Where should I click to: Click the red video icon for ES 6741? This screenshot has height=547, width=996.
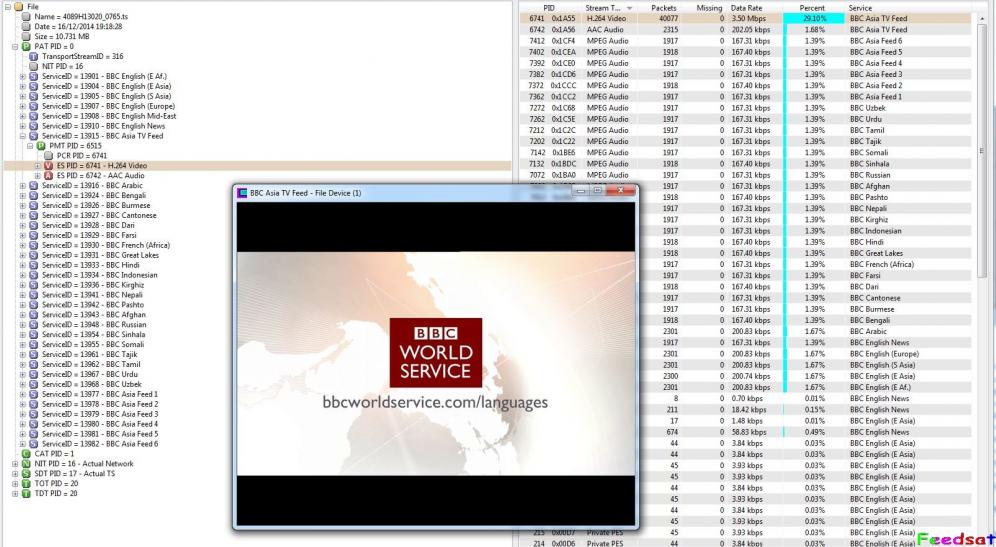tap(48, 166)
